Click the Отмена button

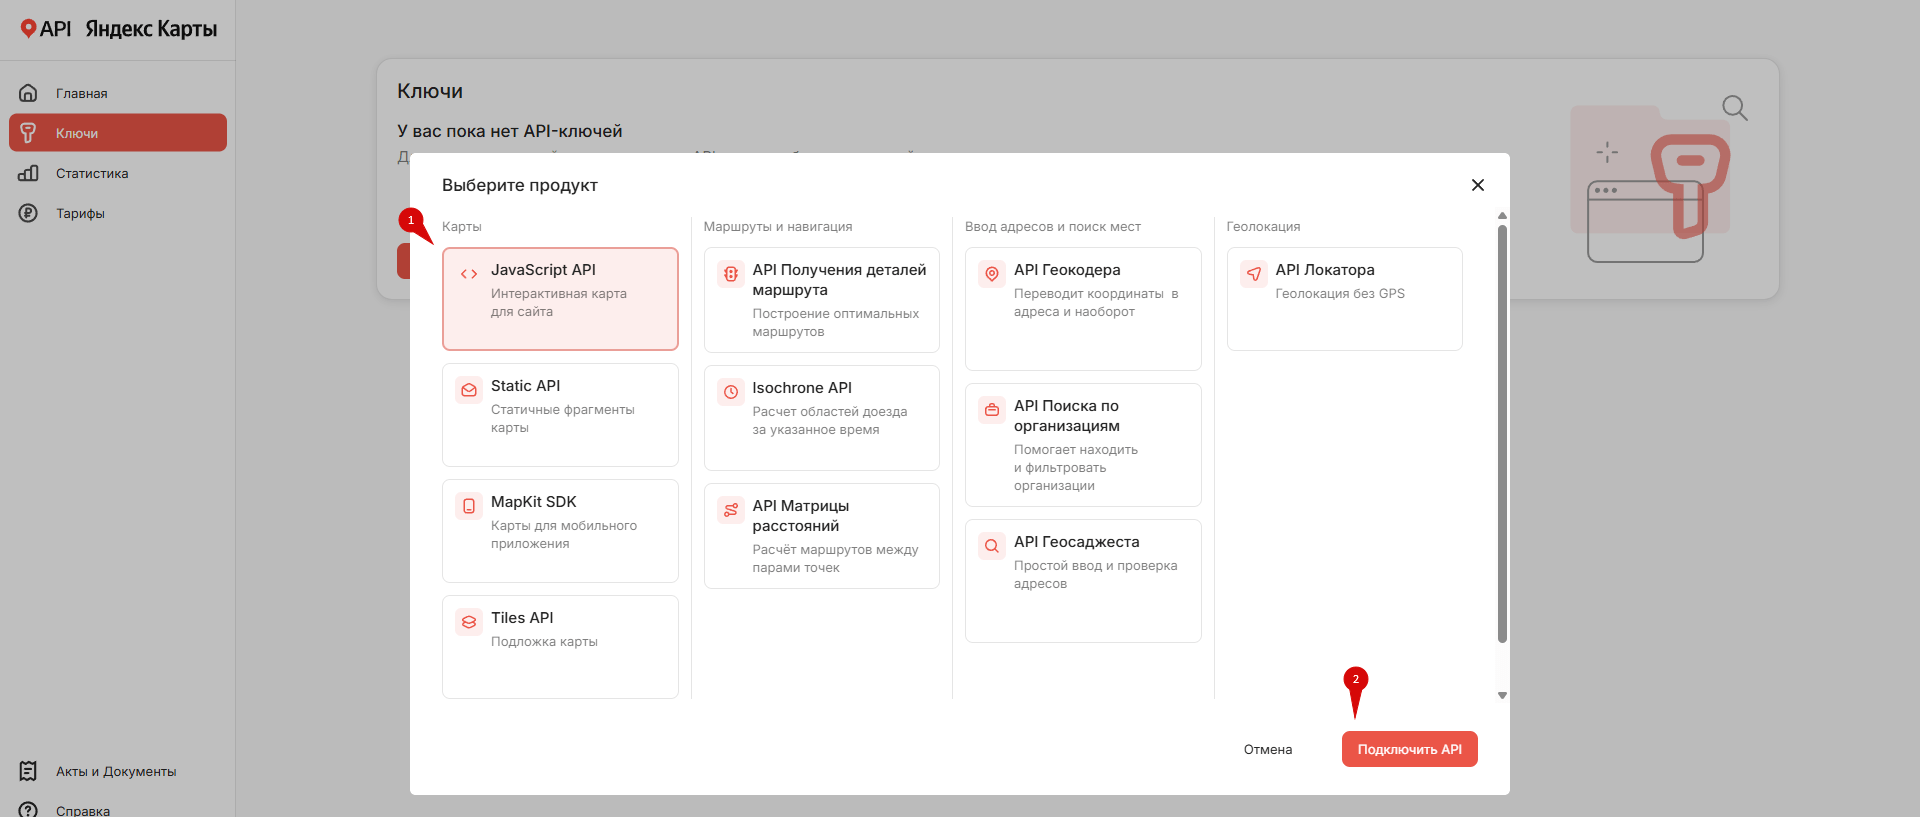[x=1268, y=749]
